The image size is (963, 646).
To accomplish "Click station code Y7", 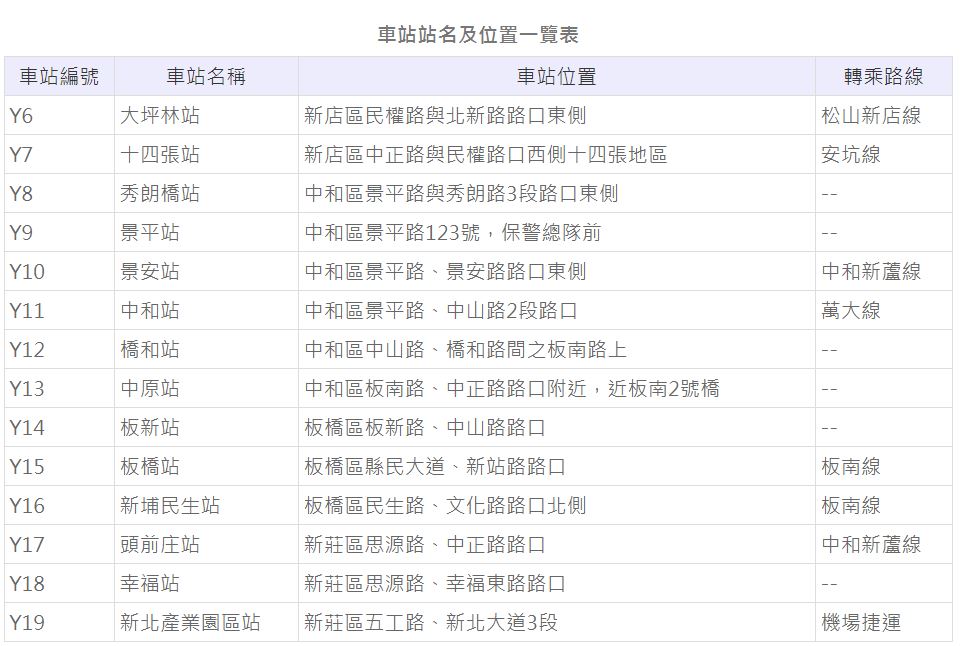I will pyautogui.click(x=21, y=155).
